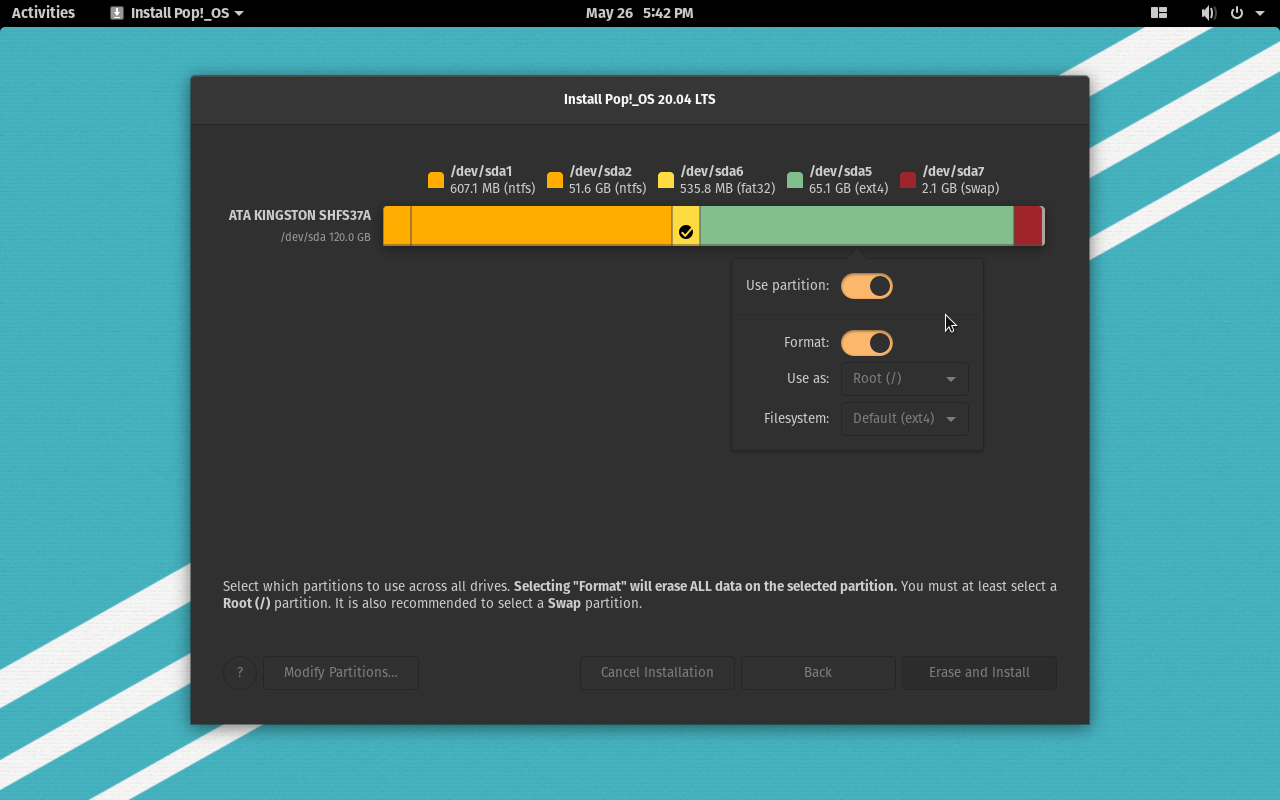Click the /dev/sda 120.0 GB drive label
1280x800 pixels.
pyautogui.click(x=326, y=237)
